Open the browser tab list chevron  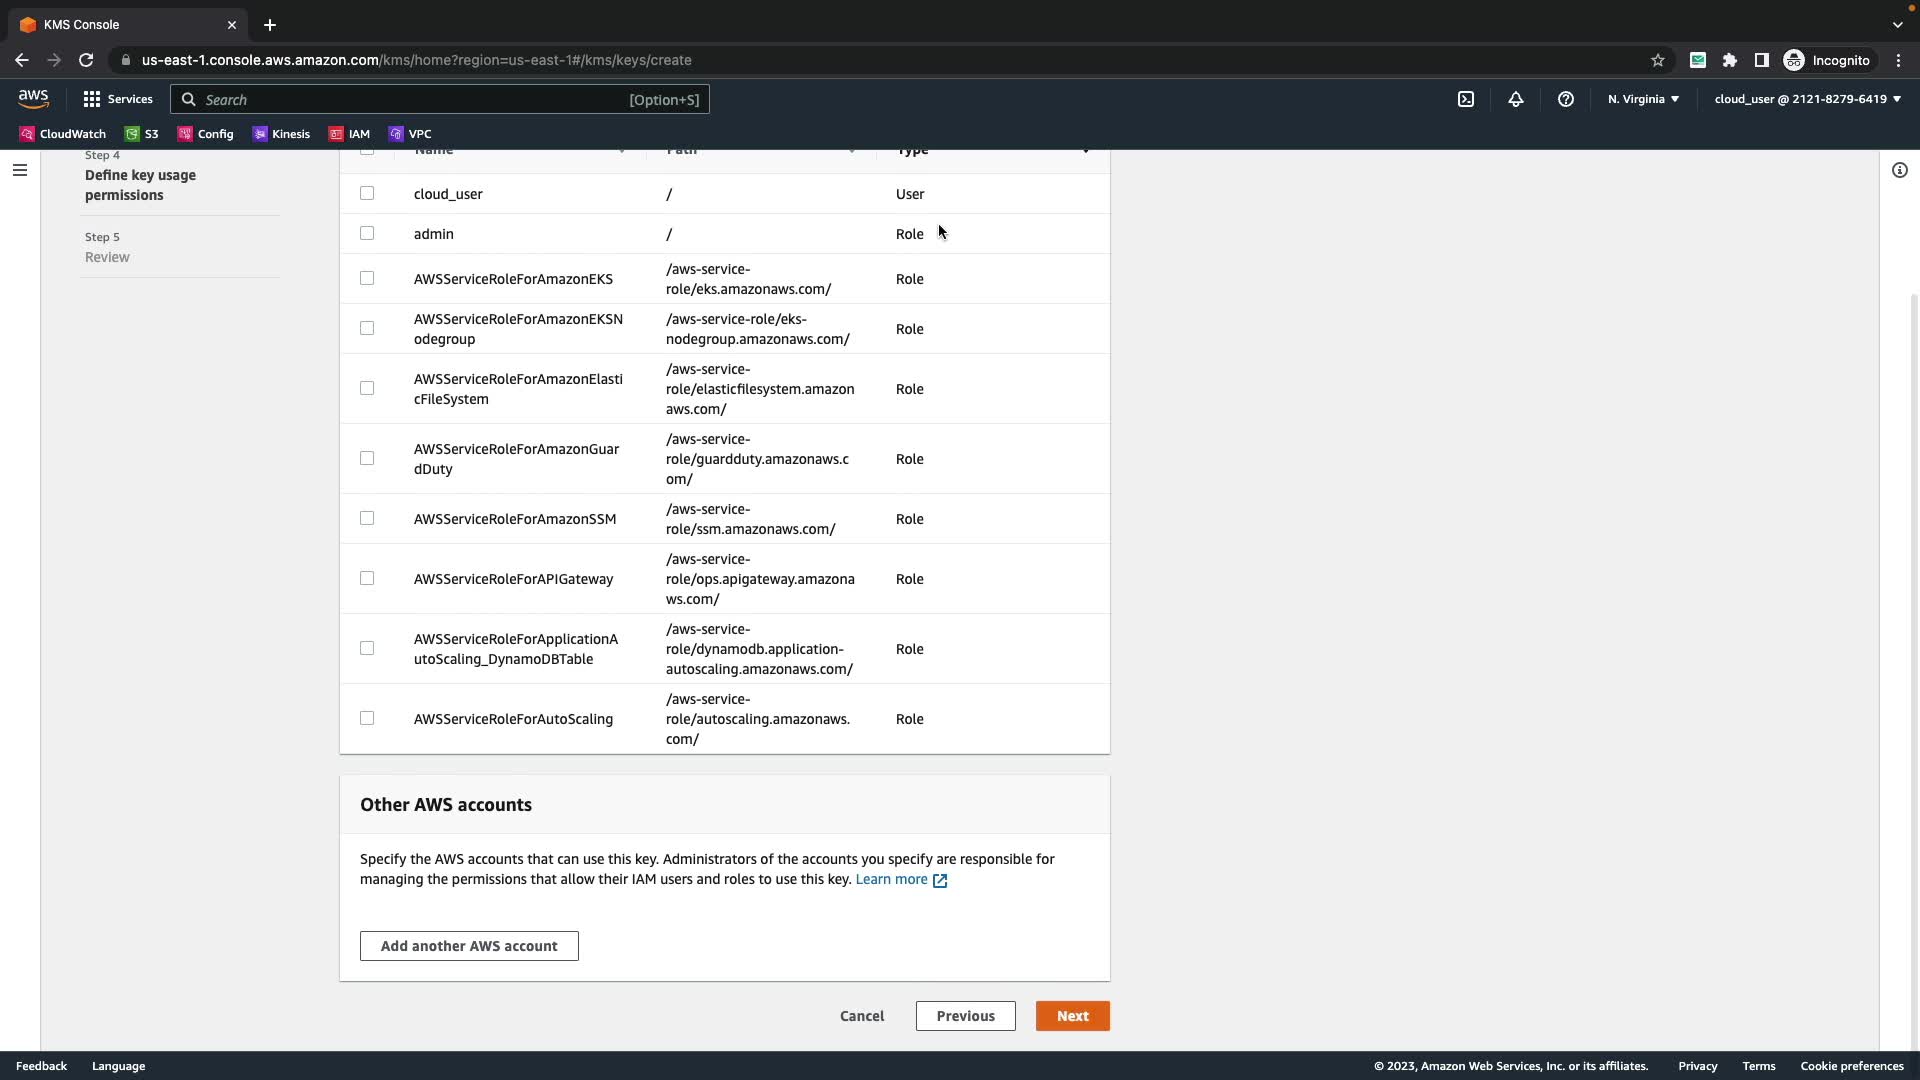[1897, 25]
